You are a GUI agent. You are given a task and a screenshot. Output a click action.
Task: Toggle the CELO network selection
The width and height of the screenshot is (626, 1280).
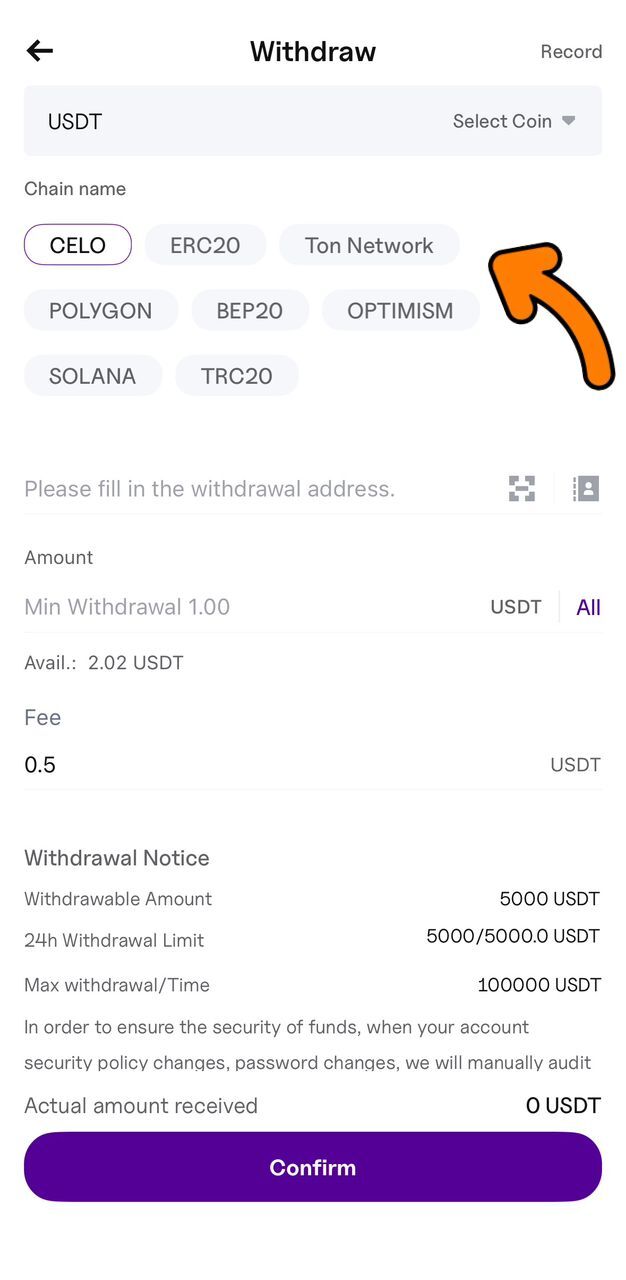pyautogui.click(x=77, y=244)
